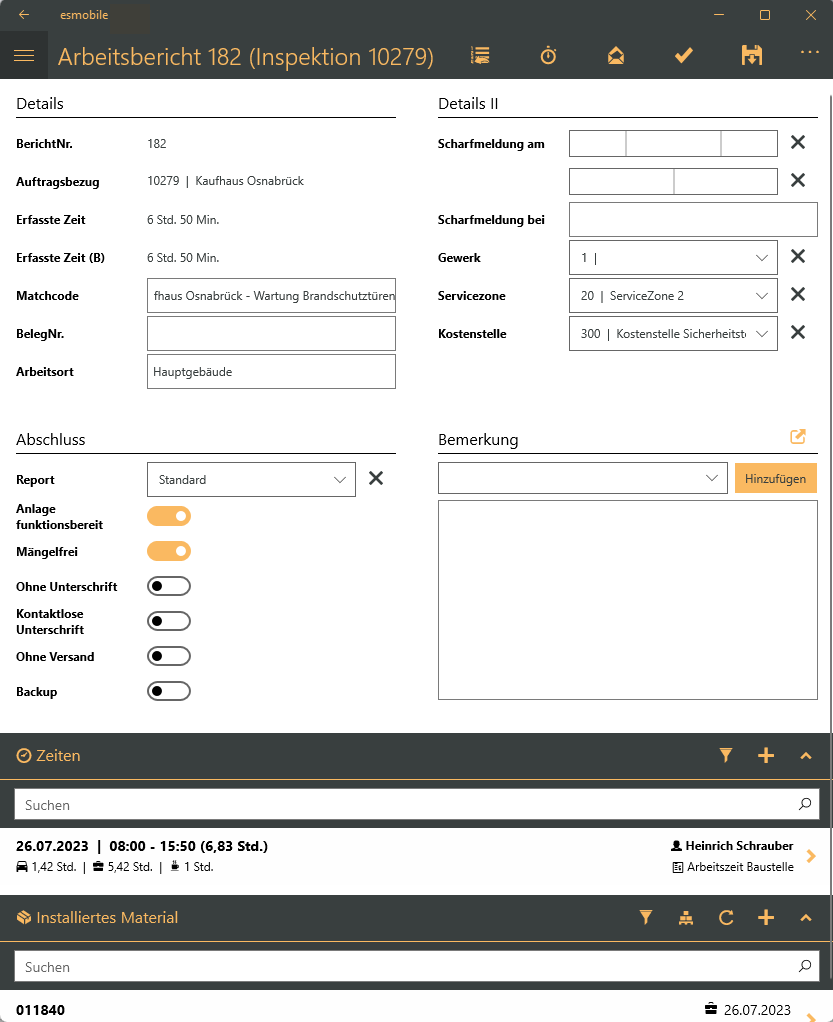Open the hamburger navigation menu
833x1022 pixels.
24,55
